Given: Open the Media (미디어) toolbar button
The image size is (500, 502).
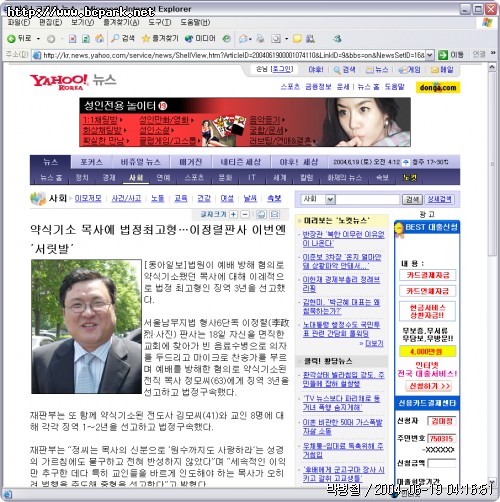Looking at the screenshot, I should coord(200,39).
